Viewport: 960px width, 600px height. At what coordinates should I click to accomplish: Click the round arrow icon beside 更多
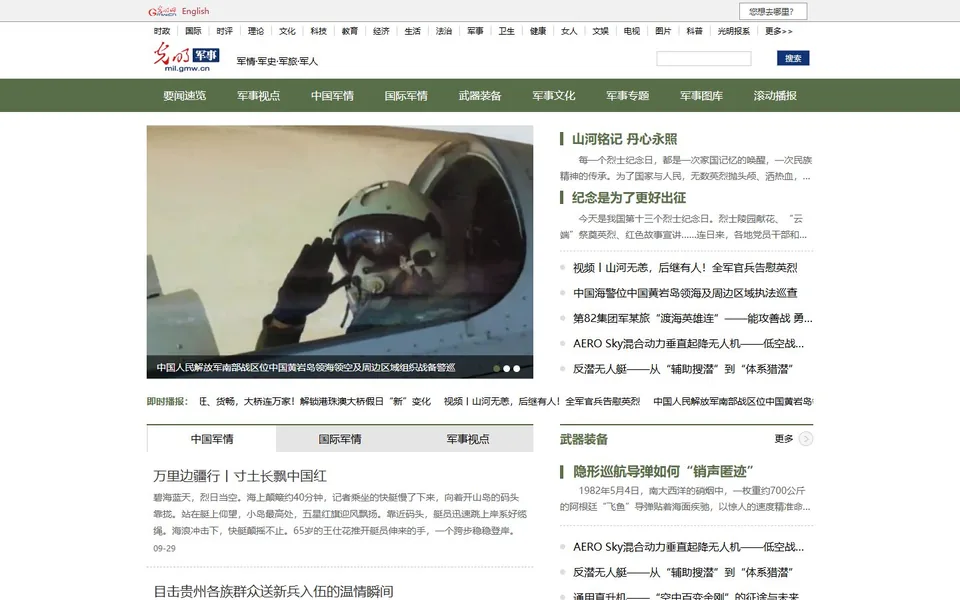pyautogui.click(x=806, y=438)
